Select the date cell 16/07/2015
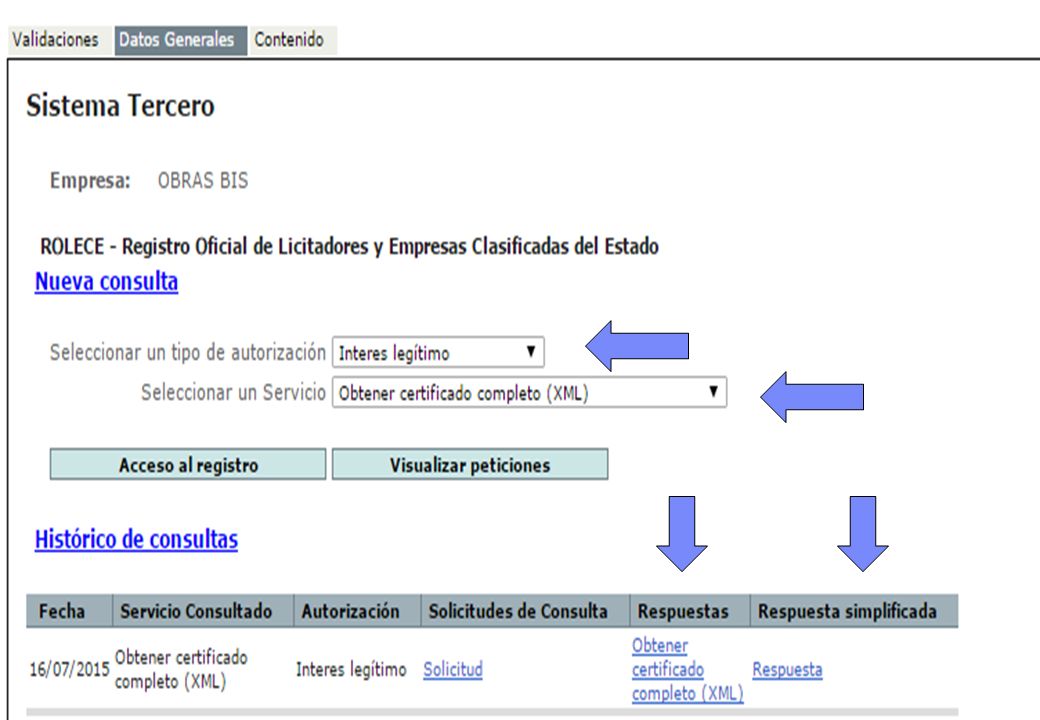Image resolution: width=1040 pixels, height=720 pixels. click(x=69, y=670)
